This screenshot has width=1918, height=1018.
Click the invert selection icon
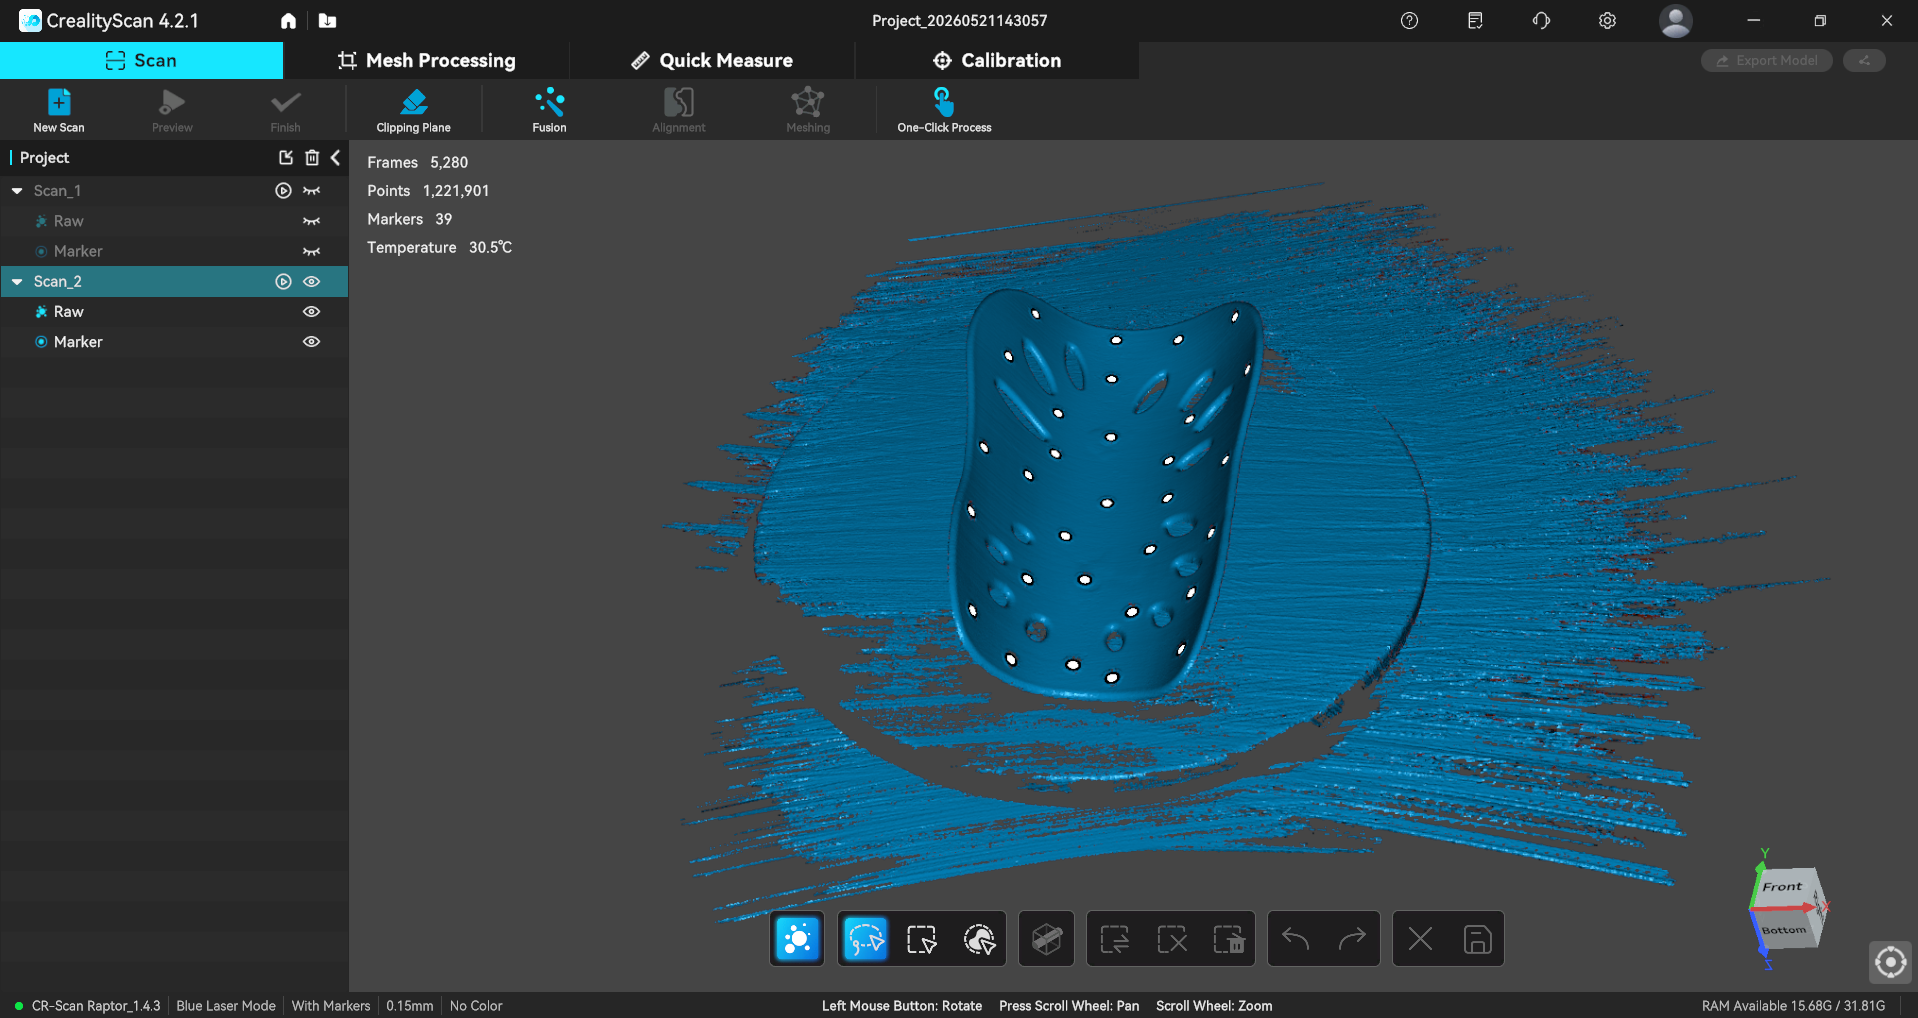[x=1114, y=939]
